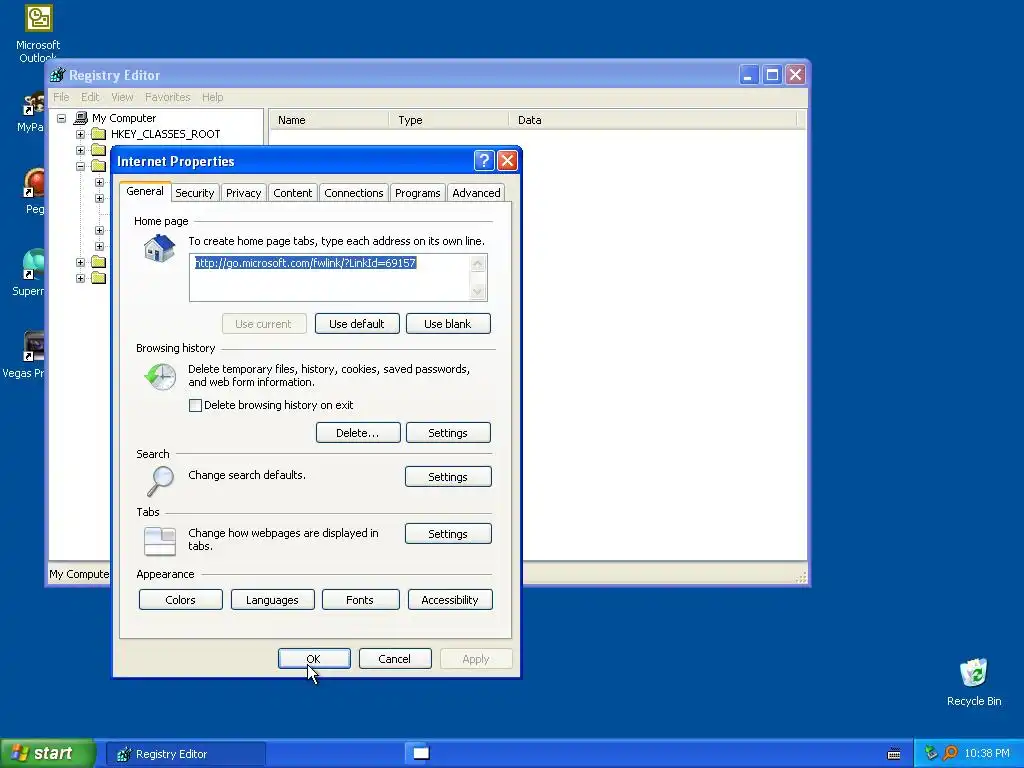Open Browsing history Settings button
Viewport: 1024px width, 768px height.
(447, 433)
